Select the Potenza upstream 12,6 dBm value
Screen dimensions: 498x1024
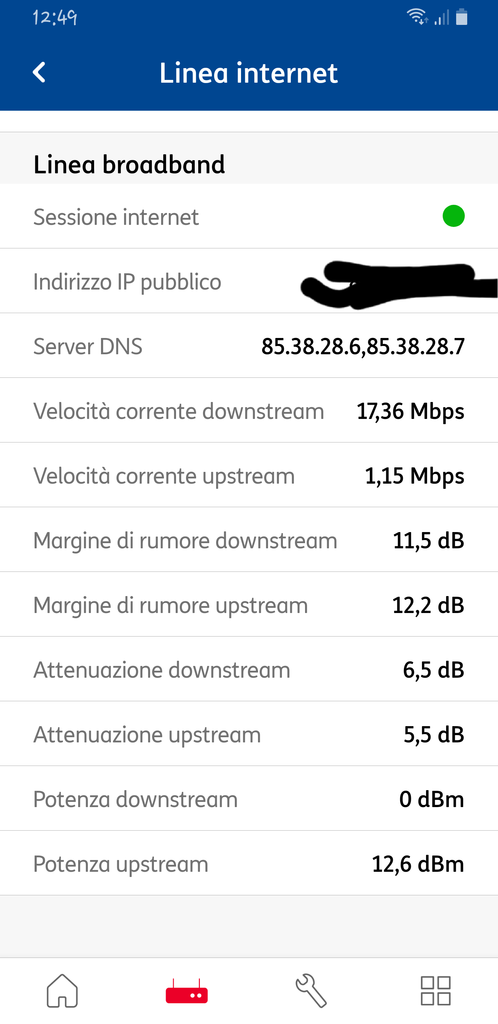click(418, 865)
